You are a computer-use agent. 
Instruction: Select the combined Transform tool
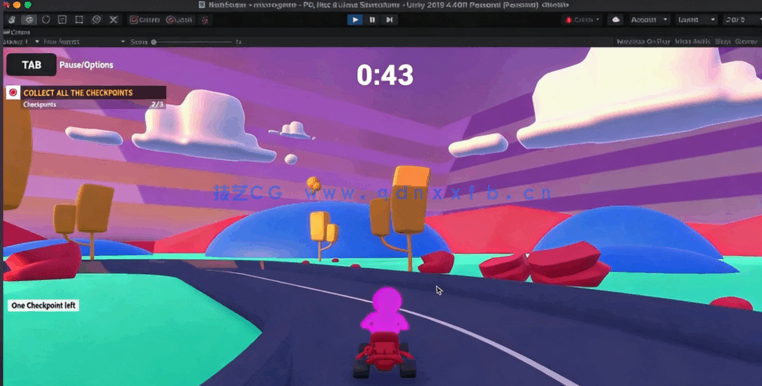[x=96, y=20]
